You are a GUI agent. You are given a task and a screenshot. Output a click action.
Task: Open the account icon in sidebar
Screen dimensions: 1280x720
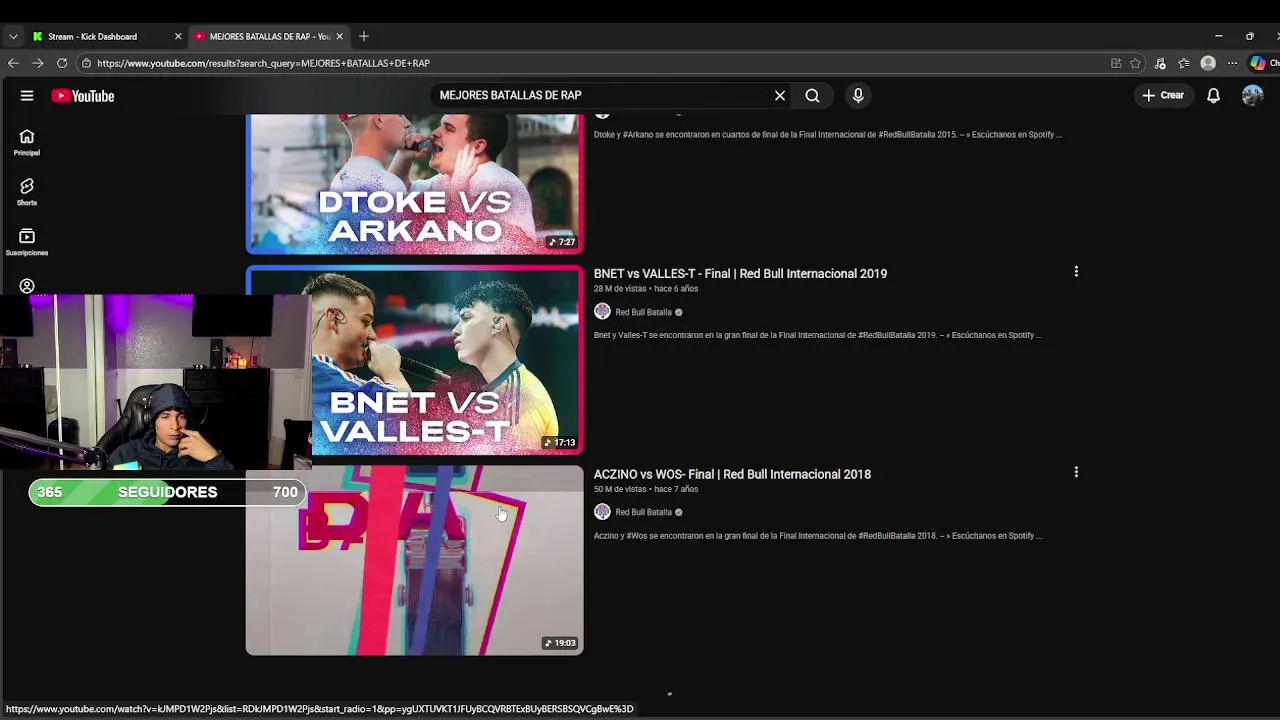click(x=27, y=286)
